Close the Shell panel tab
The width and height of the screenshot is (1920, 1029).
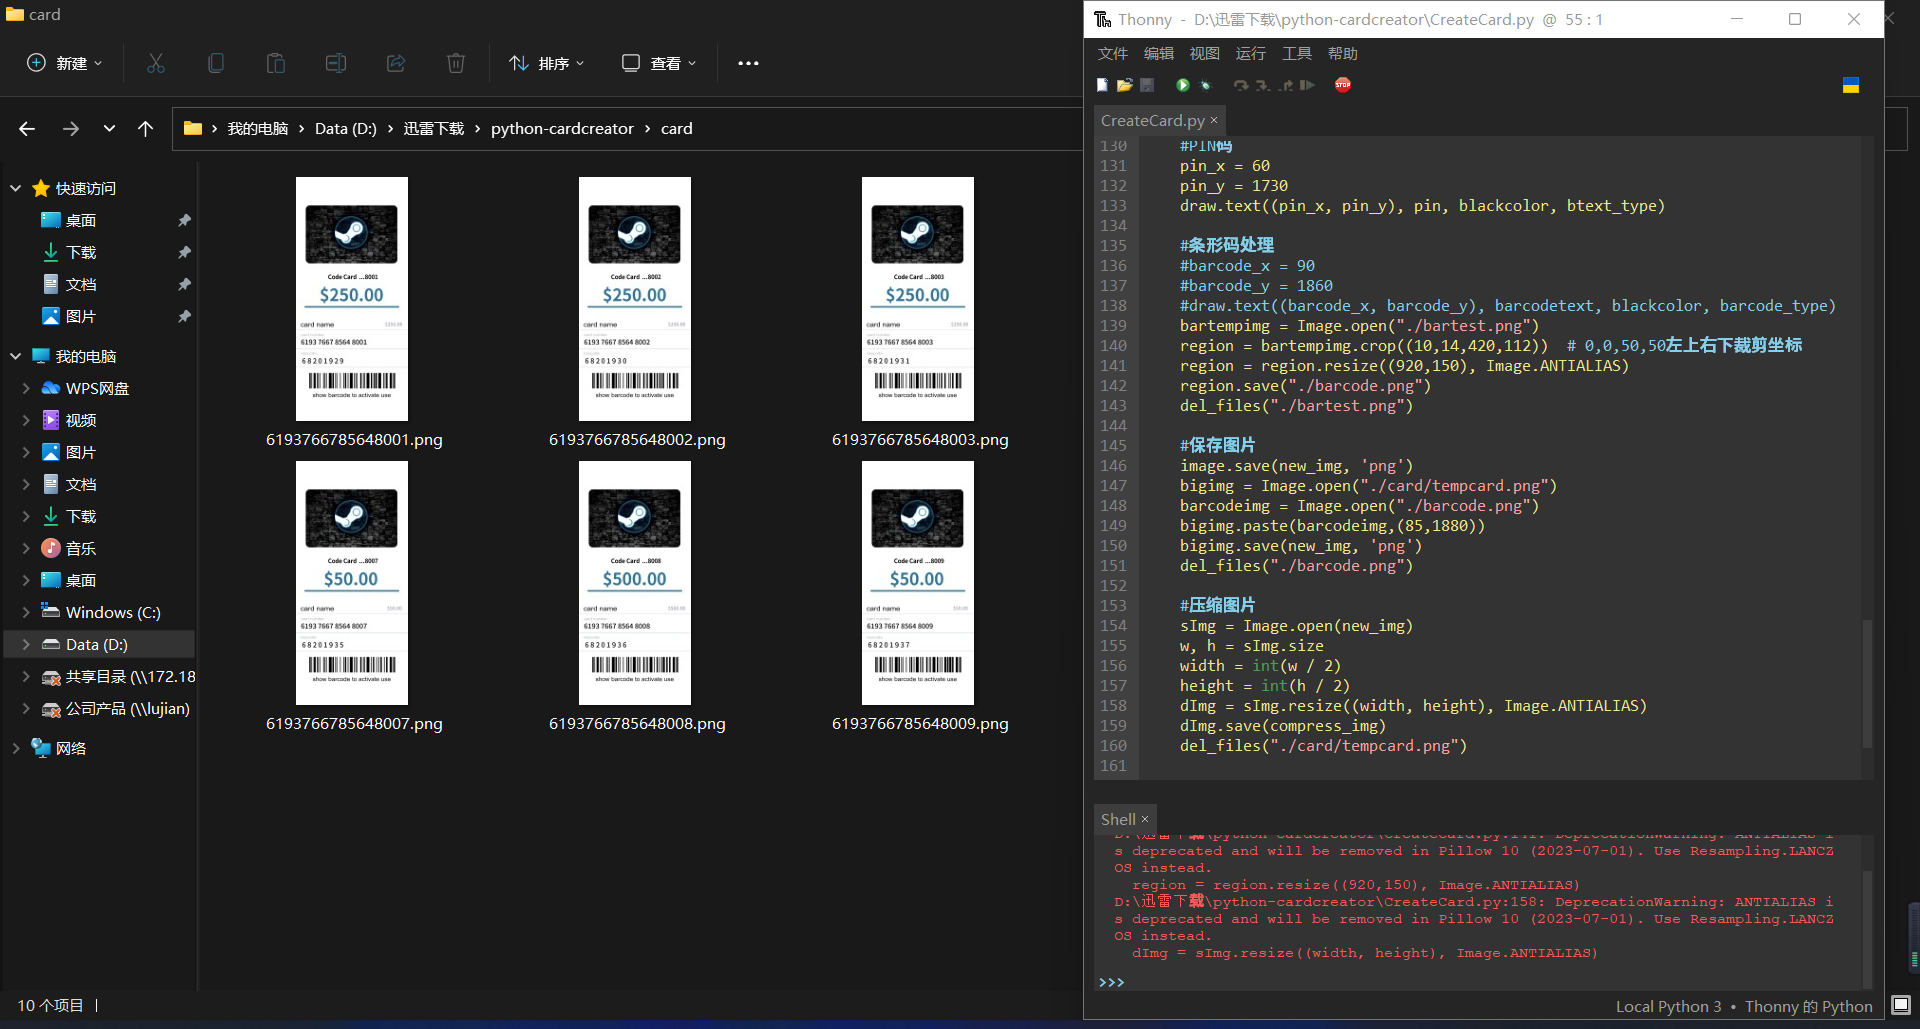point(1145,819)
